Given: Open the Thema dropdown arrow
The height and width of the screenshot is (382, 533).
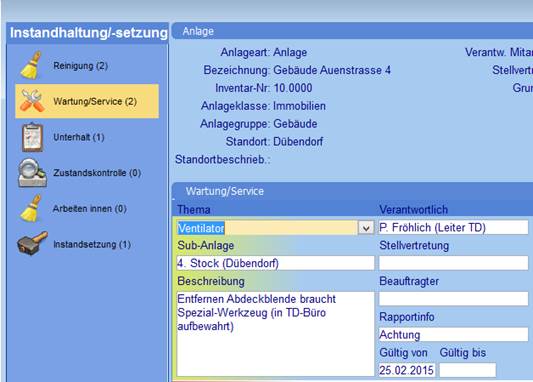Looking at the screenshot, I should 366,228.
